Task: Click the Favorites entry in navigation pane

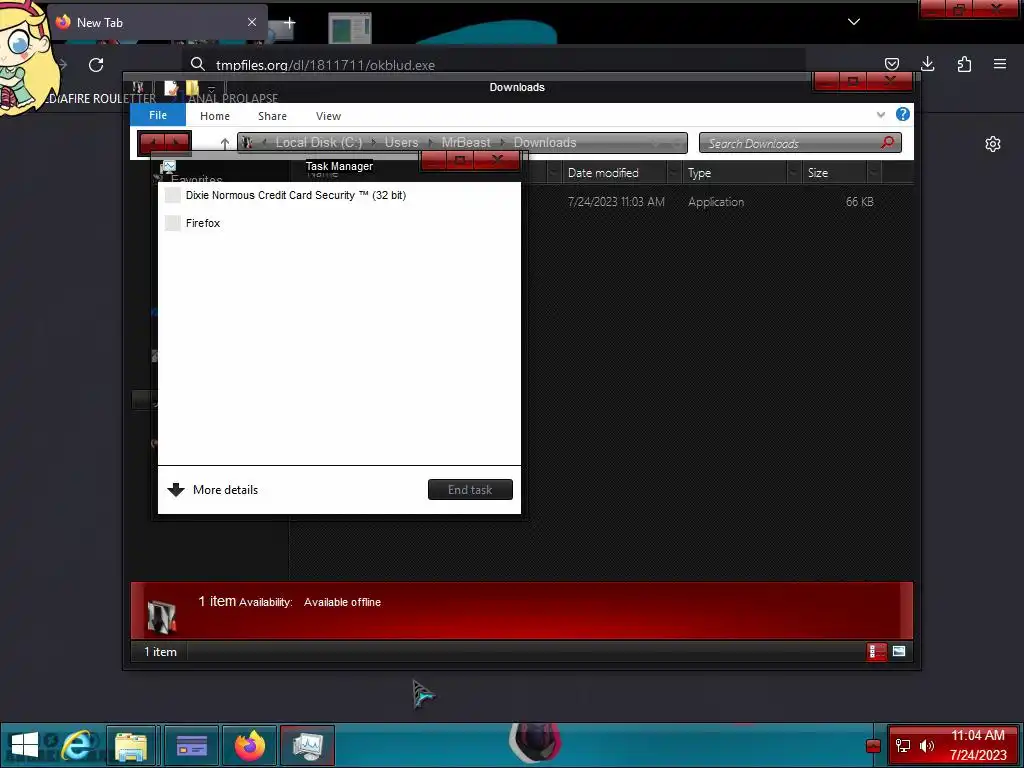Action: pyautogui.click(x=197, y=179)
